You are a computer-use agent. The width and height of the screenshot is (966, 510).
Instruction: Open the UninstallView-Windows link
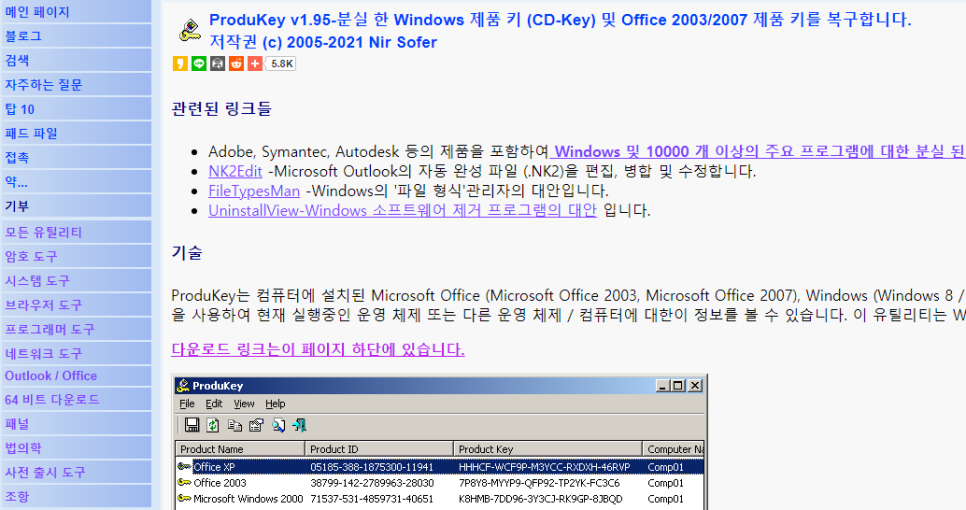[x=402, y=211]
